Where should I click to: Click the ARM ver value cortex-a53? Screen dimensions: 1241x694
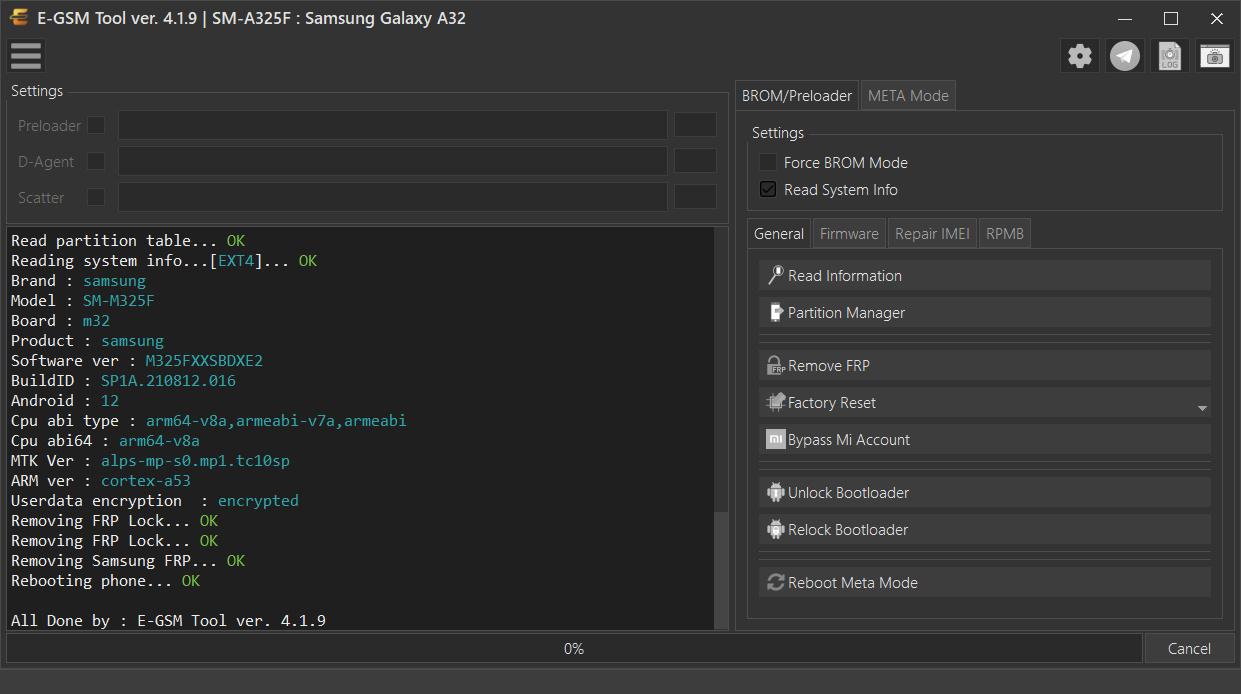click(145, 480)
